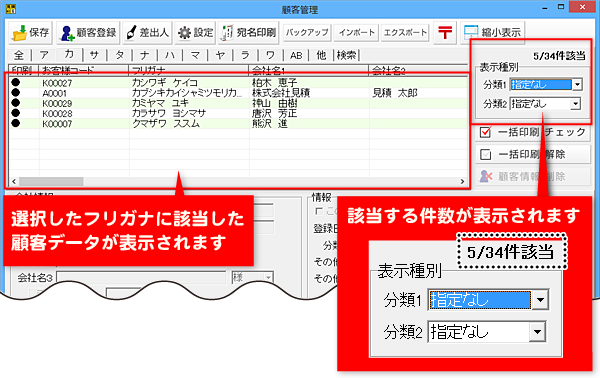
Task: Toggle print mark for K00027 row
Action: tap(15, 82)
